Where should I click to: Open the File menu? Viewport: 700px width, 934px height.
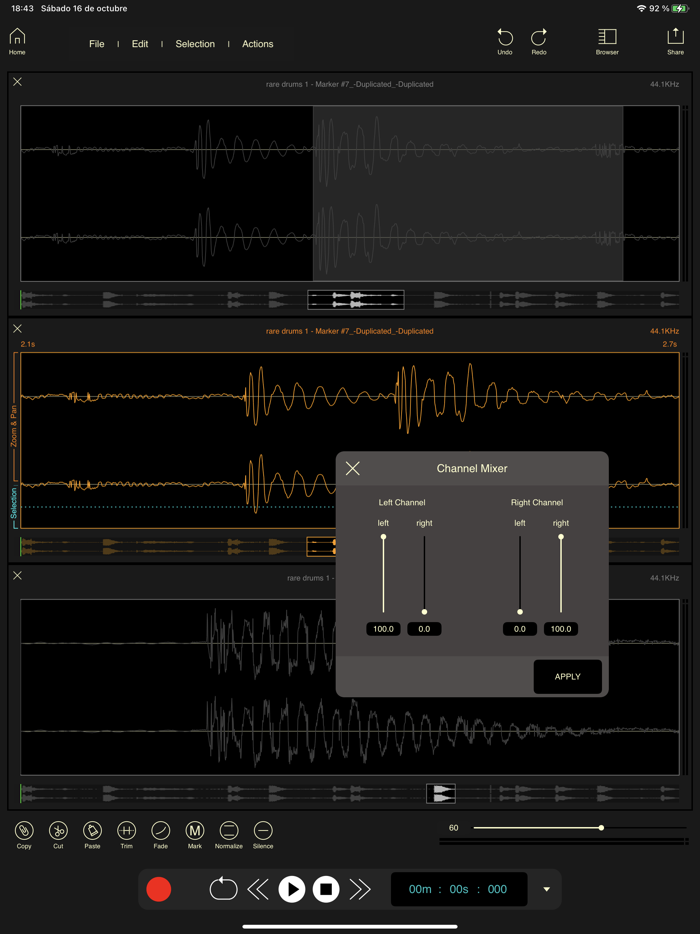pyautogui.click(x=97, y=44)
